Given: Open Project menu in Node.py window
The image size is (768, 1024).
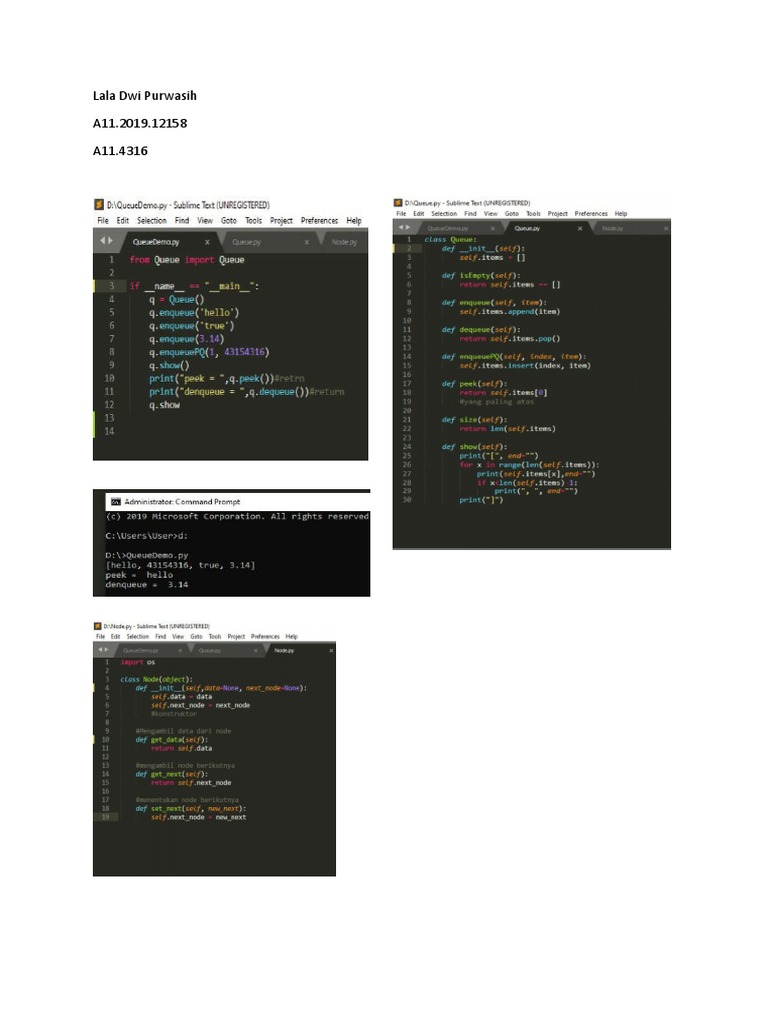Looking at the screenshot, I should 236,636.
